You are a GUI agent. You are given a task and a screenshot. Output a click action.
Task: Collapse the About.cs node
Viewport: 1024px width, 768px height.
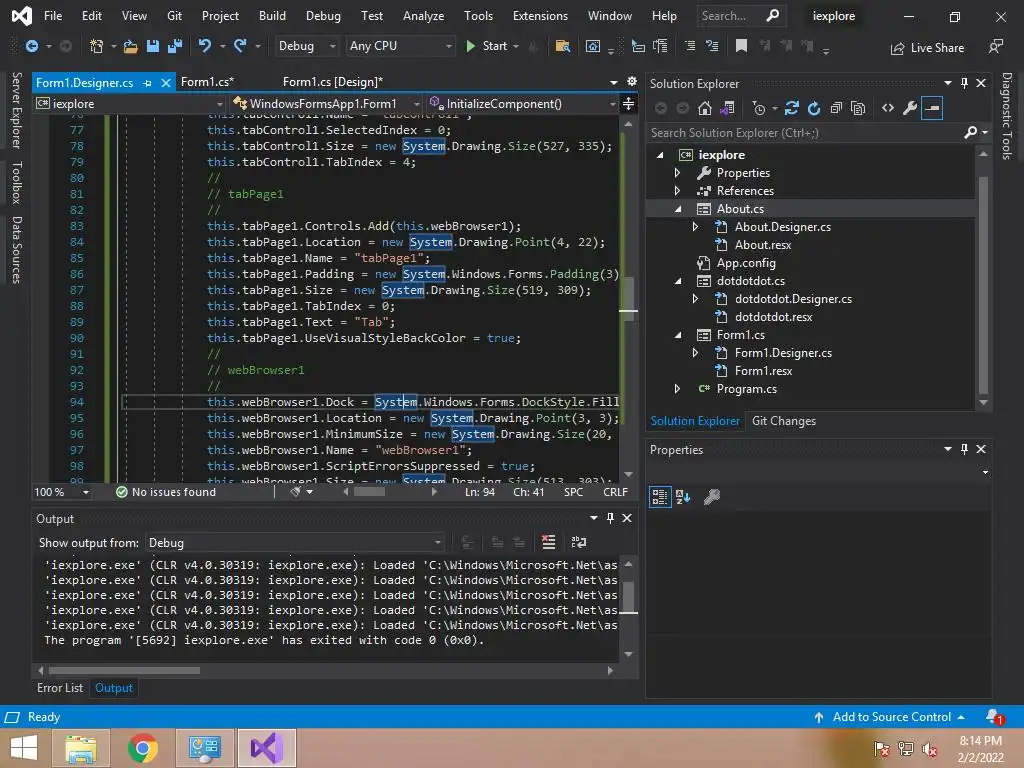tap(678, 209)
